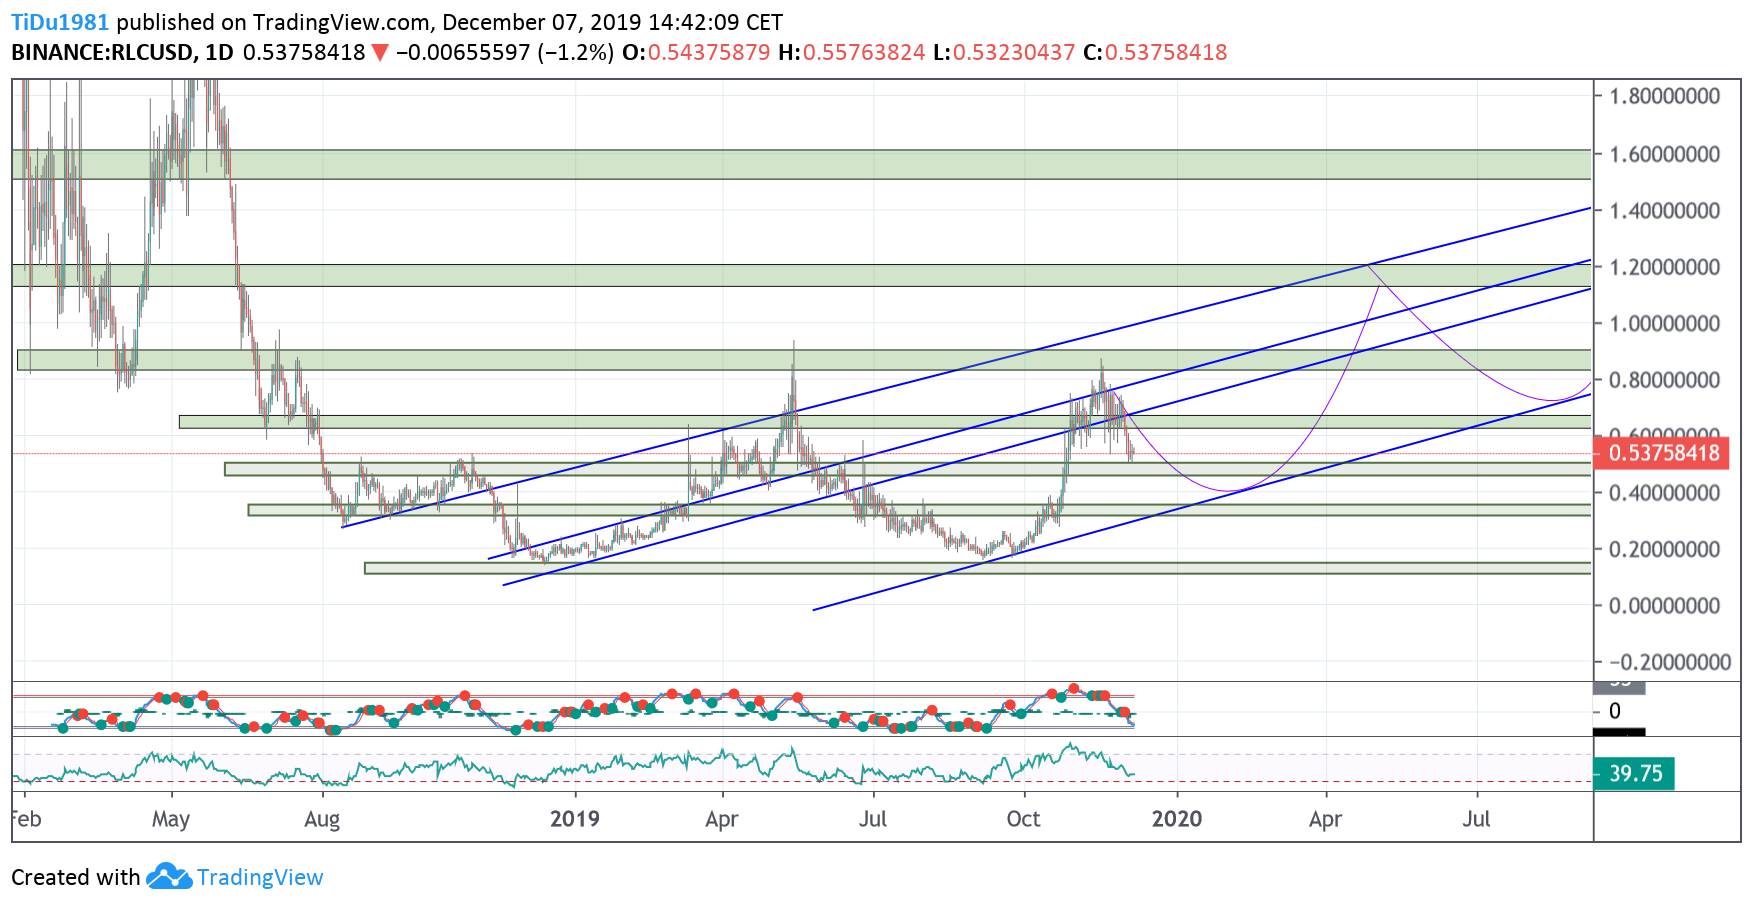Image resolution: width=1753 pixels, height=909 pixels.
Task: Click the Aug label on time axis
Action: 322,820
